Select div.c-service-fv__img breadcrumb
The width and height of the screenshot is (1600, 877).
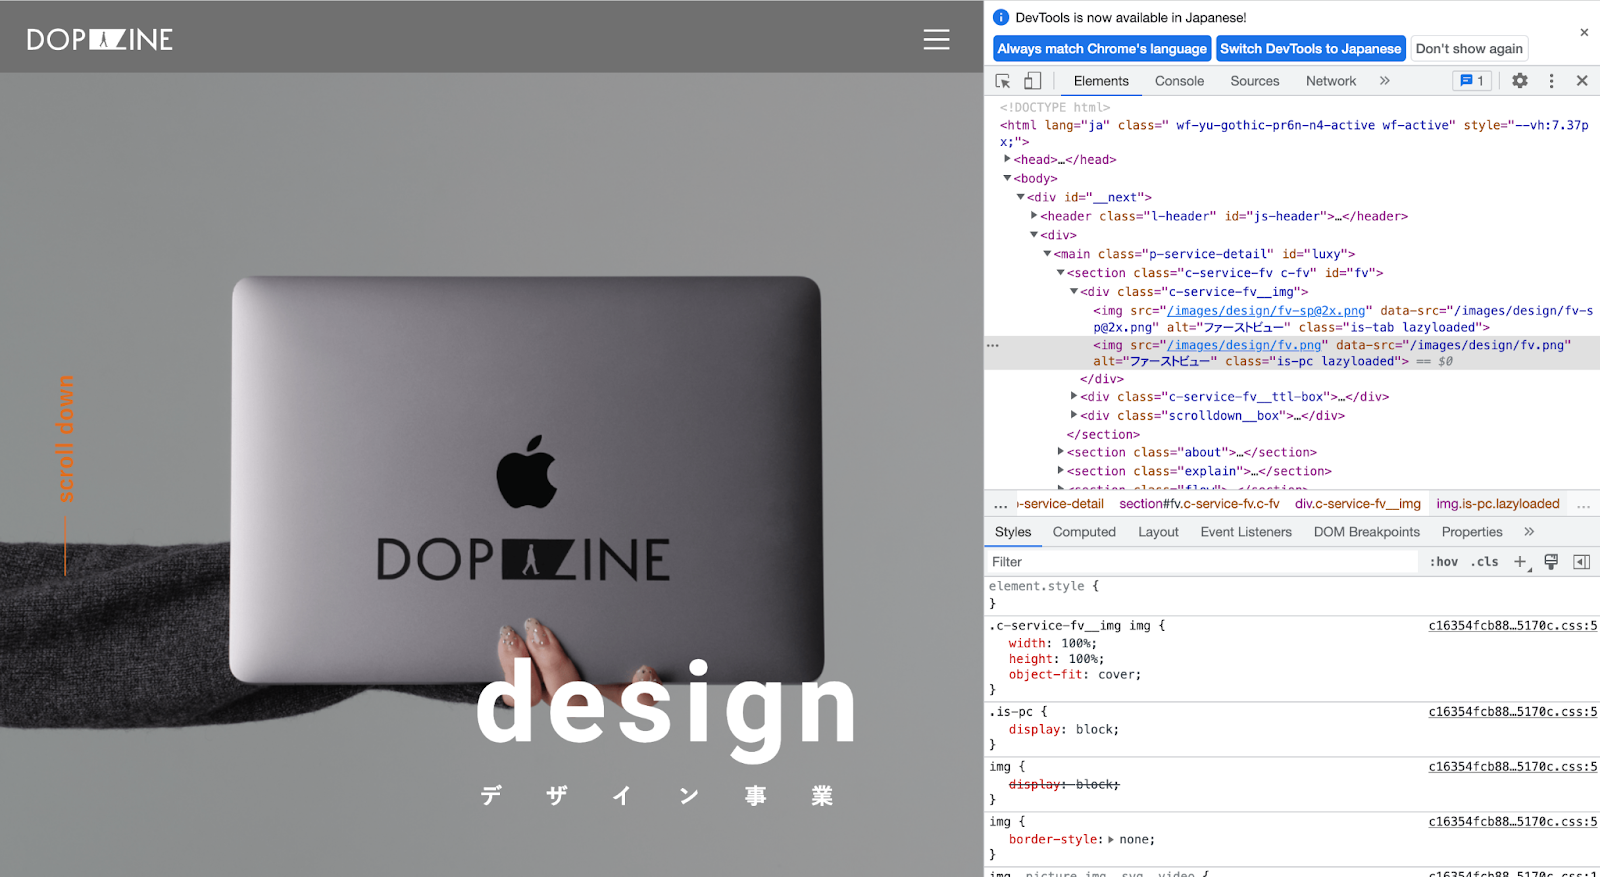point(1357,504)
